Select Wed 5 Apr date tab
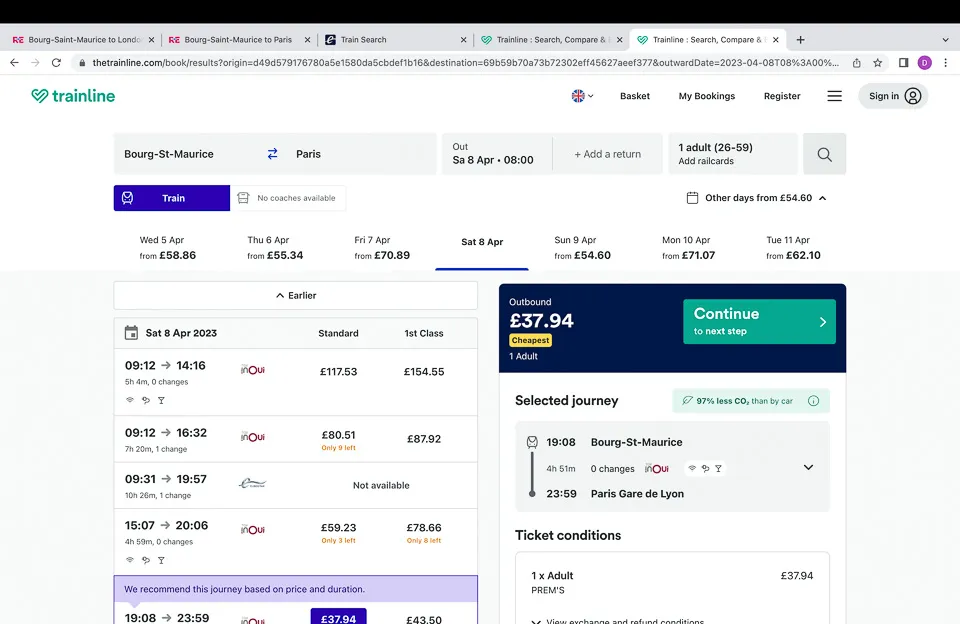 point(167,248)
